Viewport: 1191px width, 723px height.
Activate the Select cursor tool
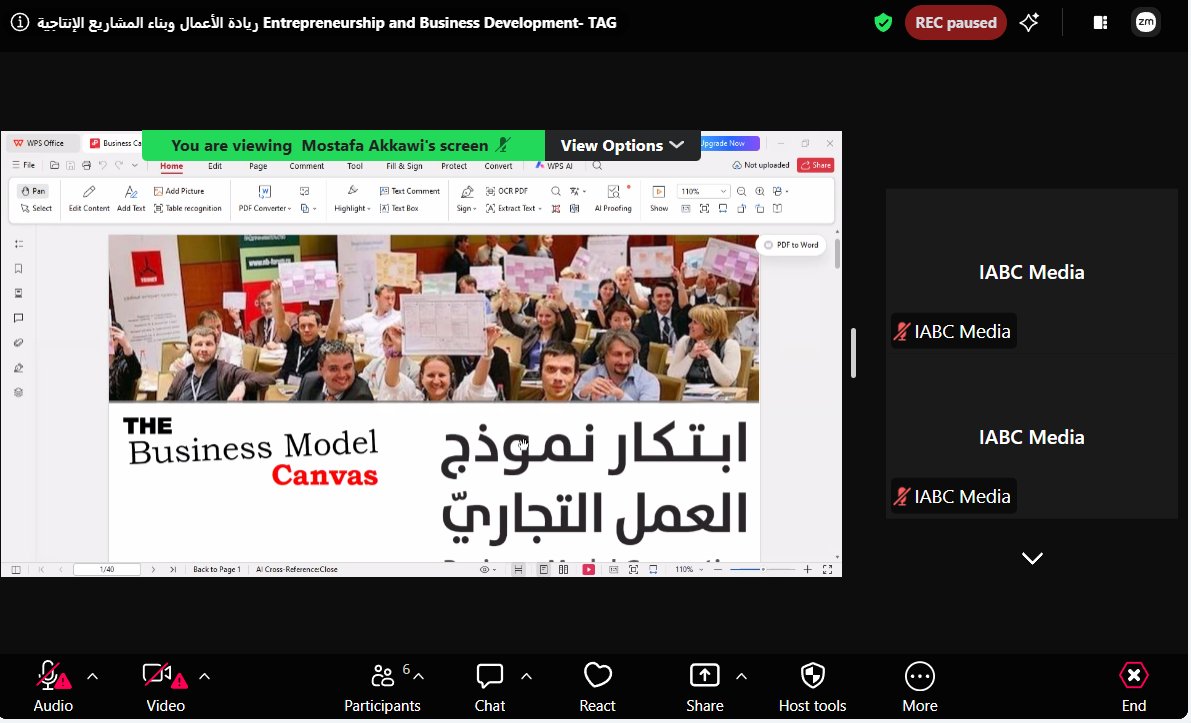tap(36, 208)
